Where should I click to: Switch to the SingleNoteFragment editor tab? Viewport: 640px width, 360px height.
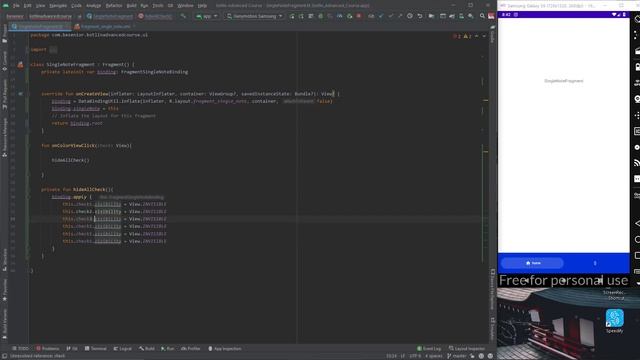click(x=40, y=27)
